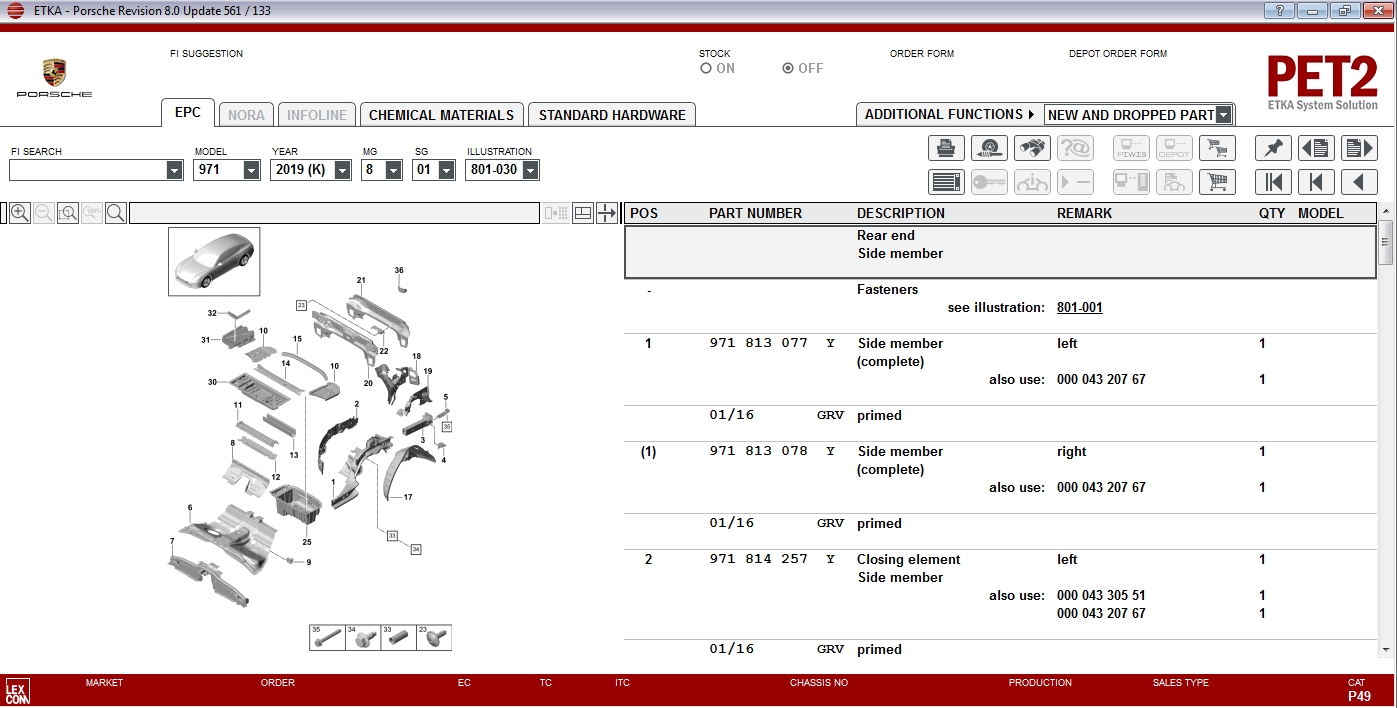Open the wheels and tyres lookup icon
Image resolution: width=1397 pixels, height=708 pixels.
[x=989, y=148]
